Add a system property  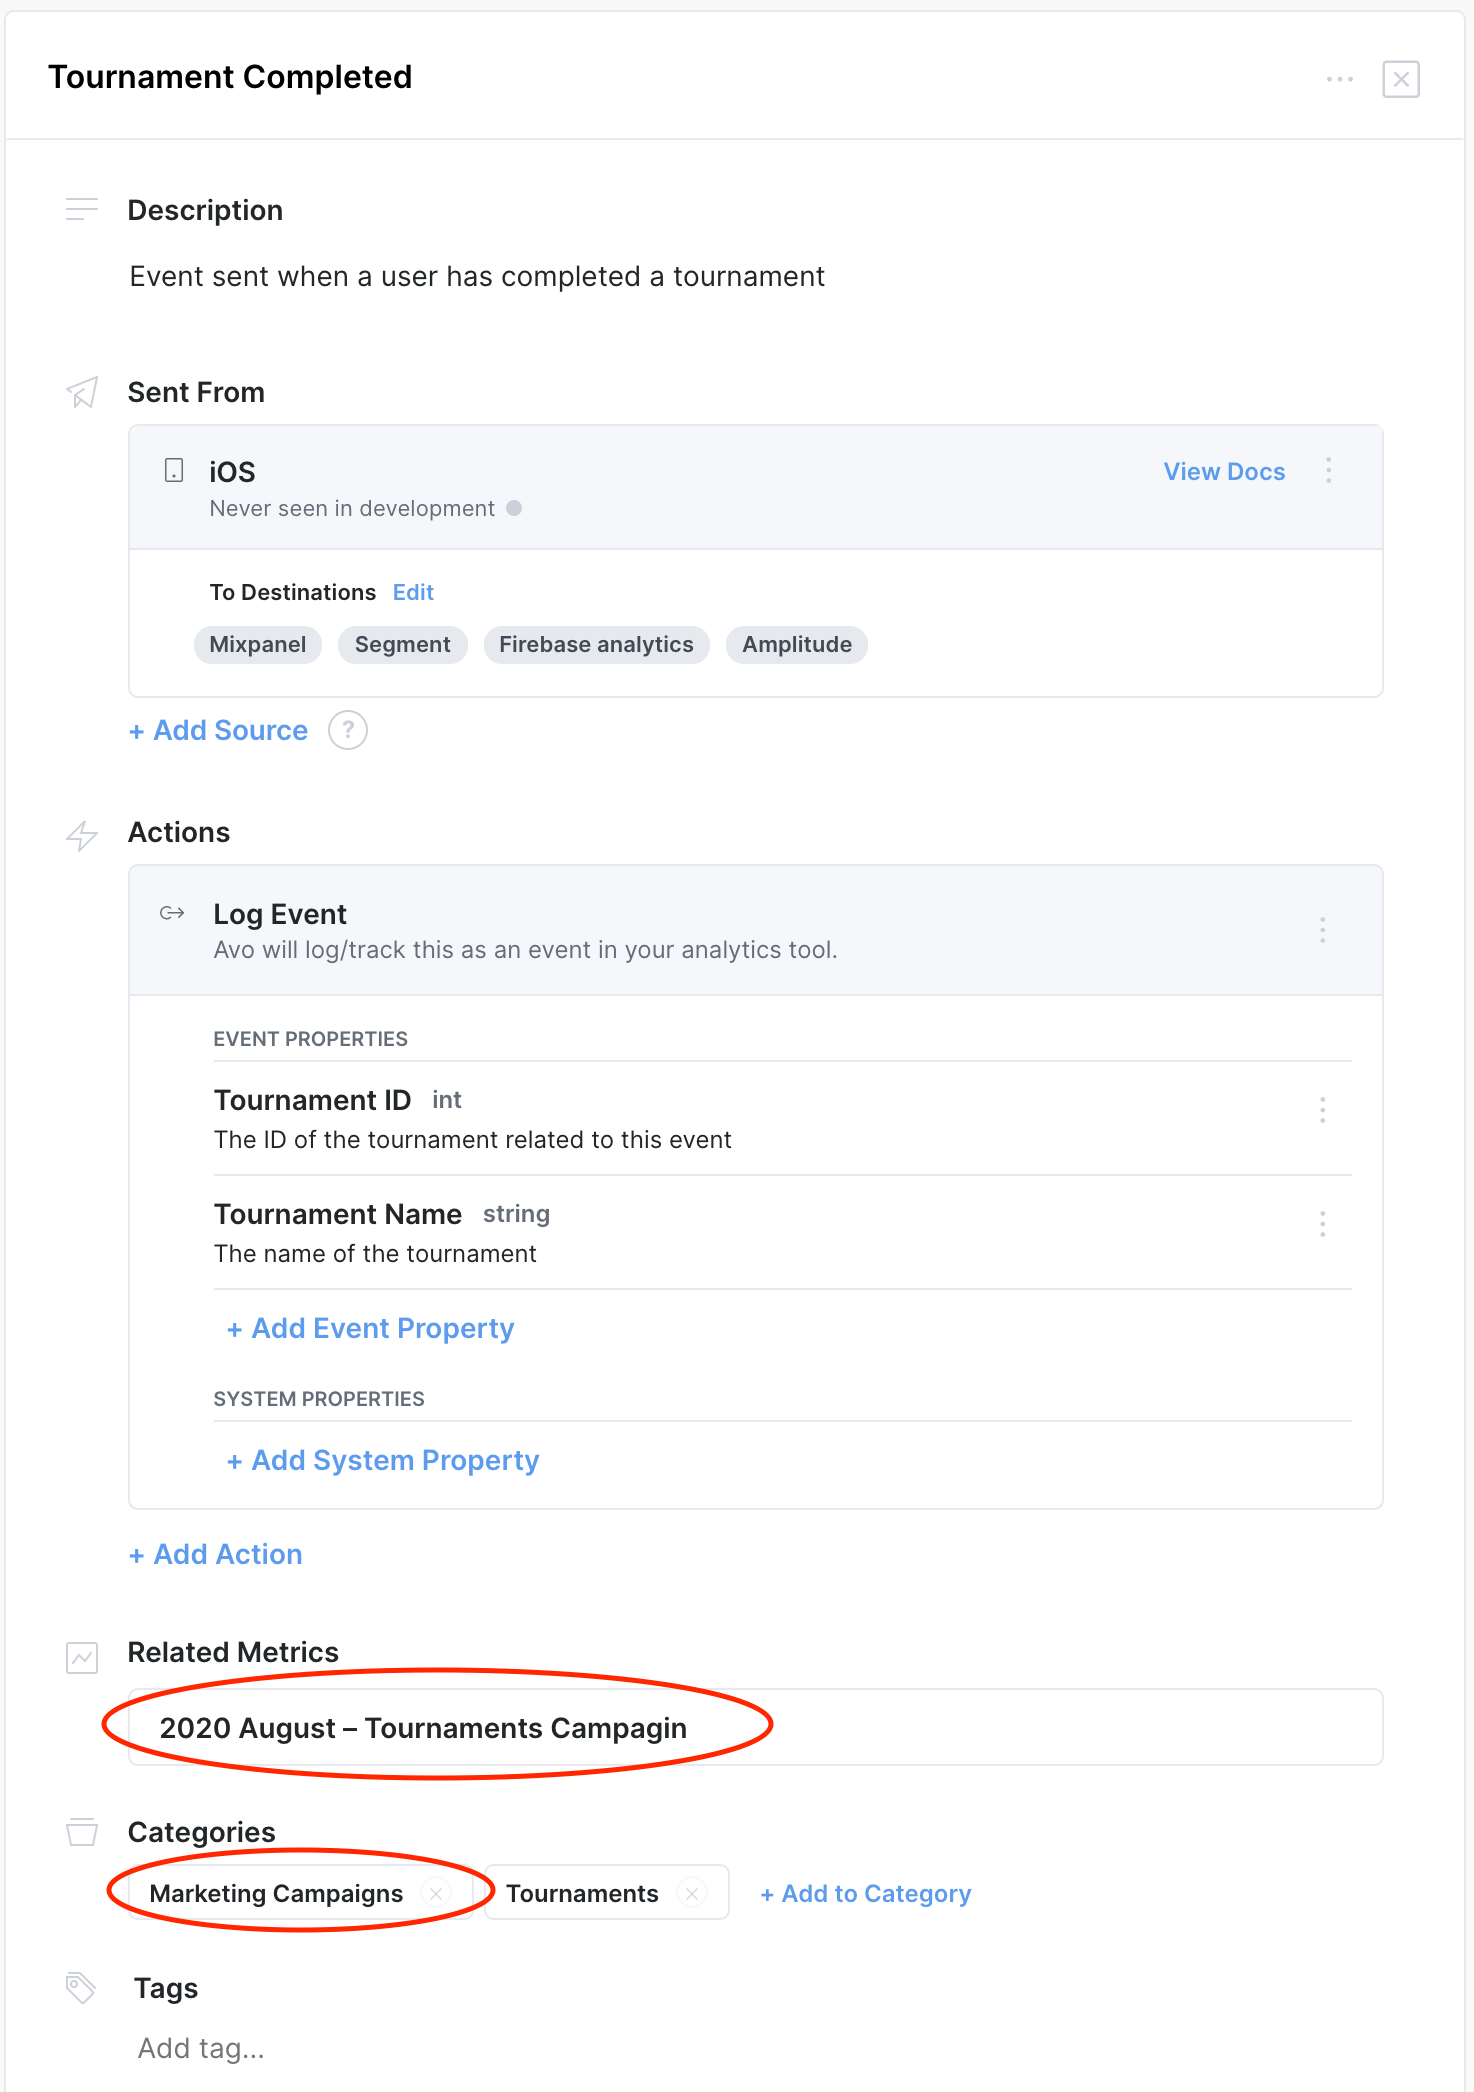tap(383, 1460)
